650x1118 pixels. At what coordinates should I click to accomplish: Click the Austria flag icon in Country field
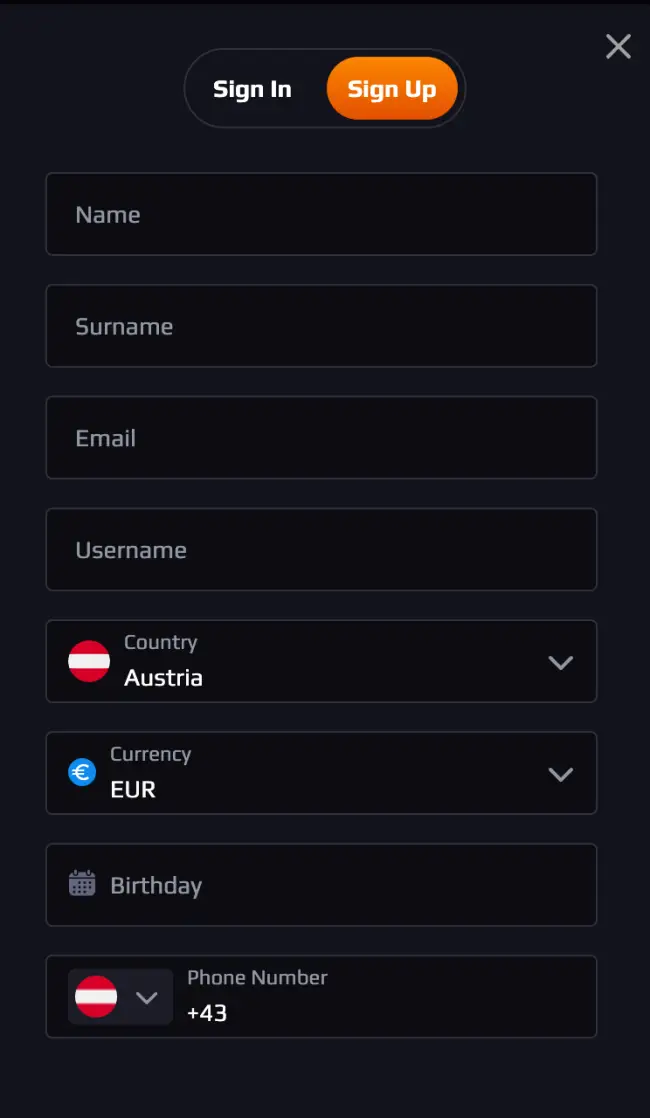point(89,661)
